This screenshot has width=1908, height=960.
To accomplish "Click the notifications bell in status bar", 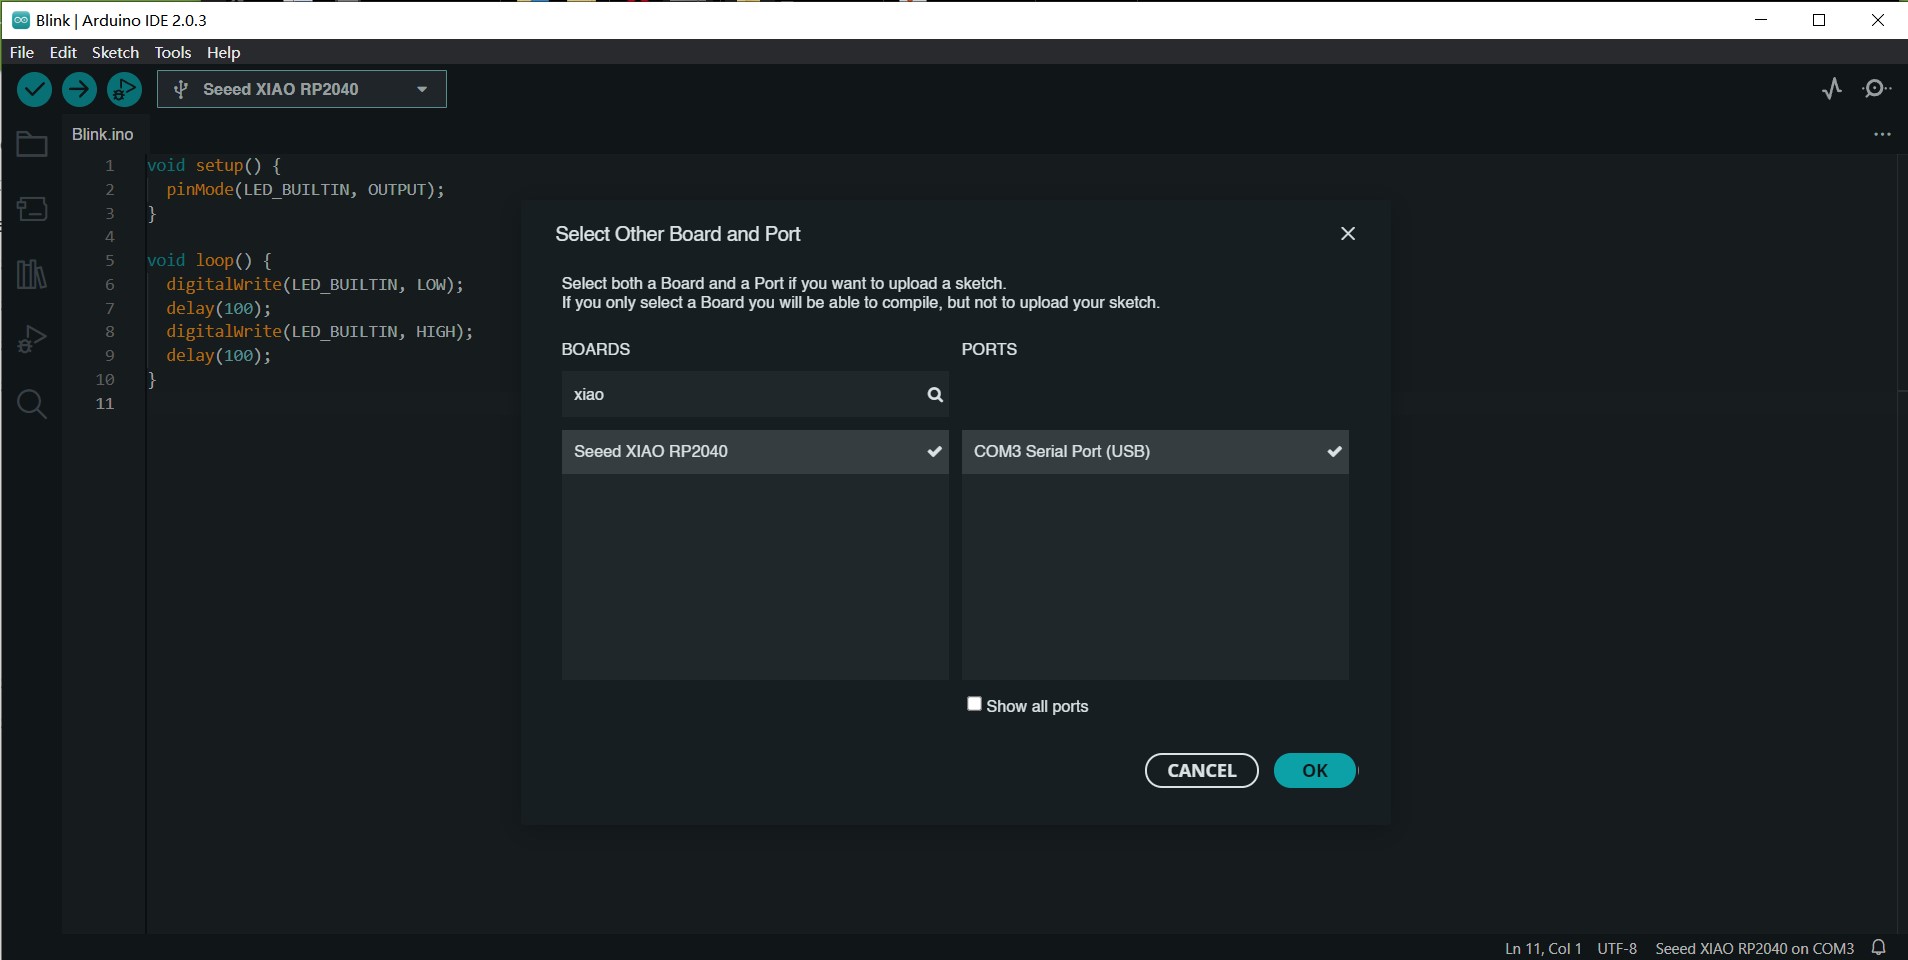I will (x=1879, y=947).
